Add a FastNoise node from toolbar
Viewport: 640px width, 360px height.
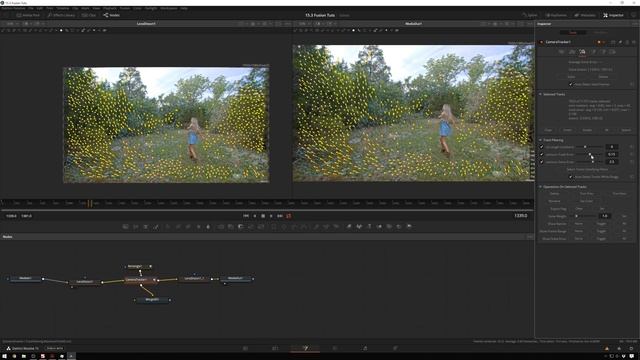[x=136, y=227]
